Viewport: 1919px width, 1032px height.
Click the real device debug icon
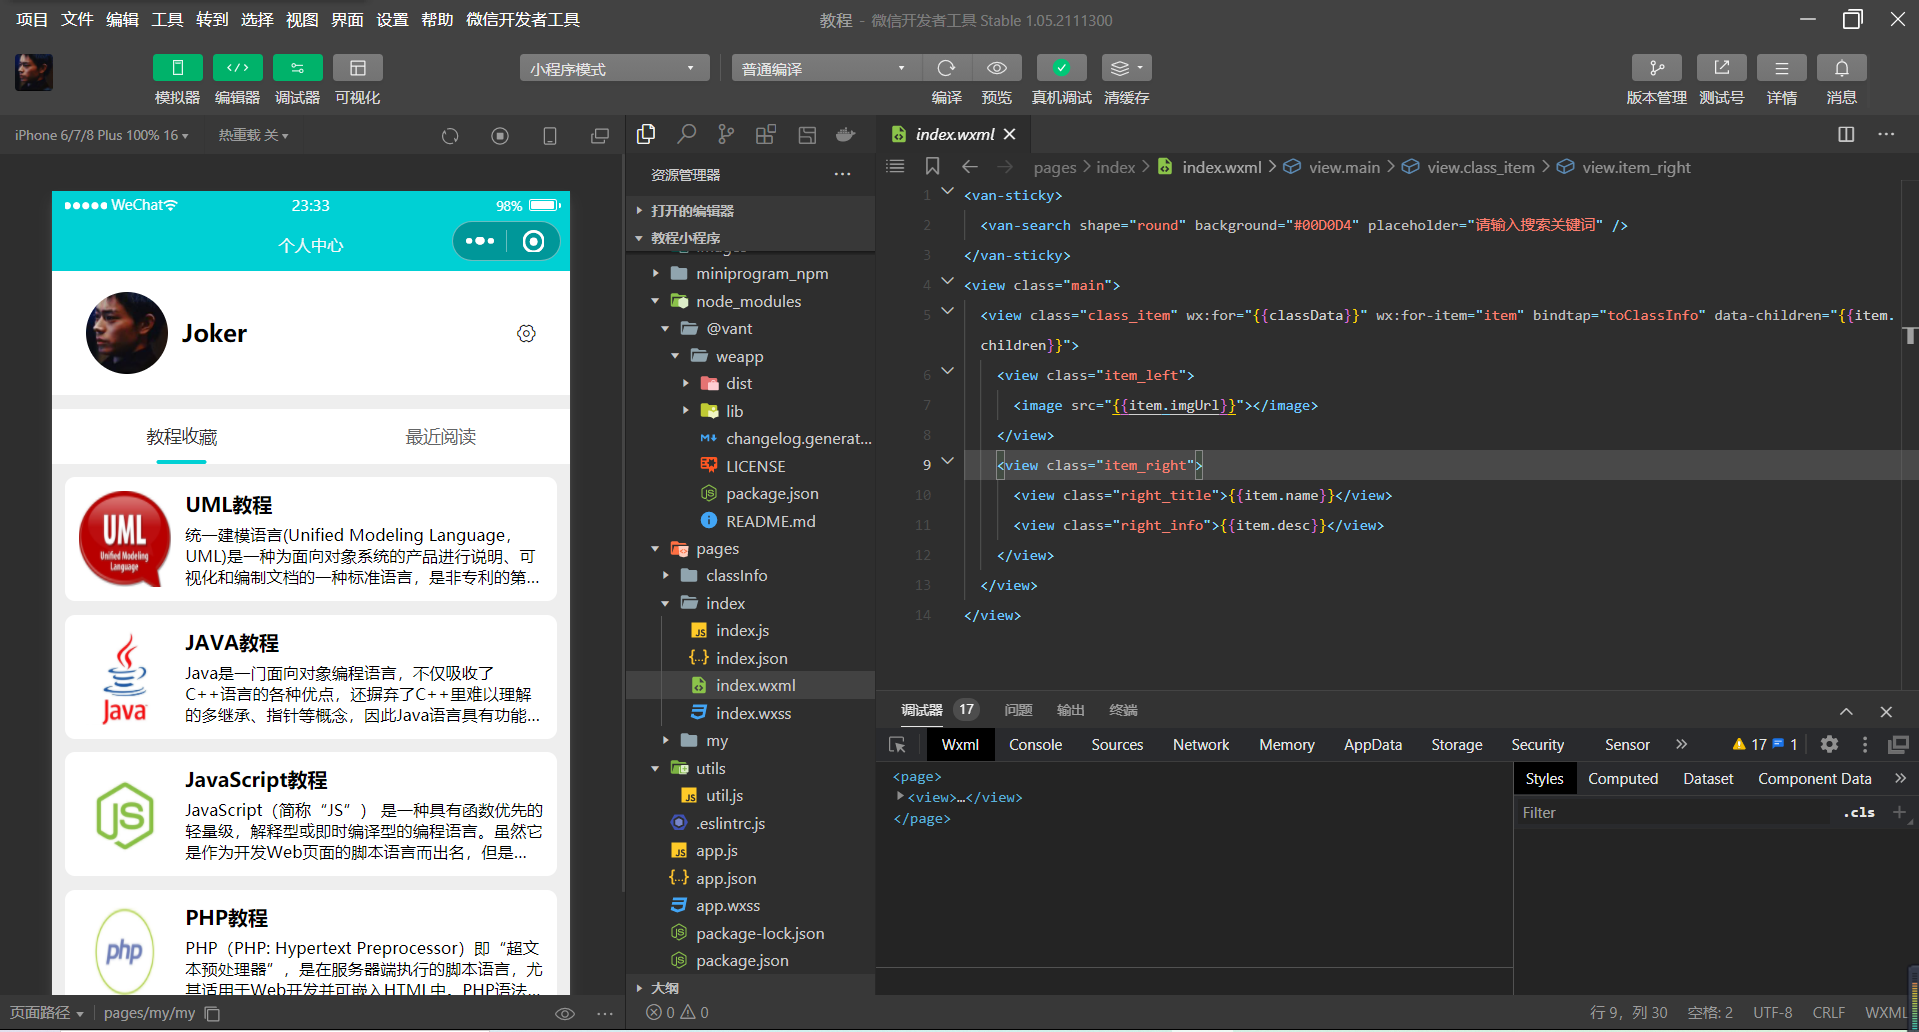point(1061,68)
